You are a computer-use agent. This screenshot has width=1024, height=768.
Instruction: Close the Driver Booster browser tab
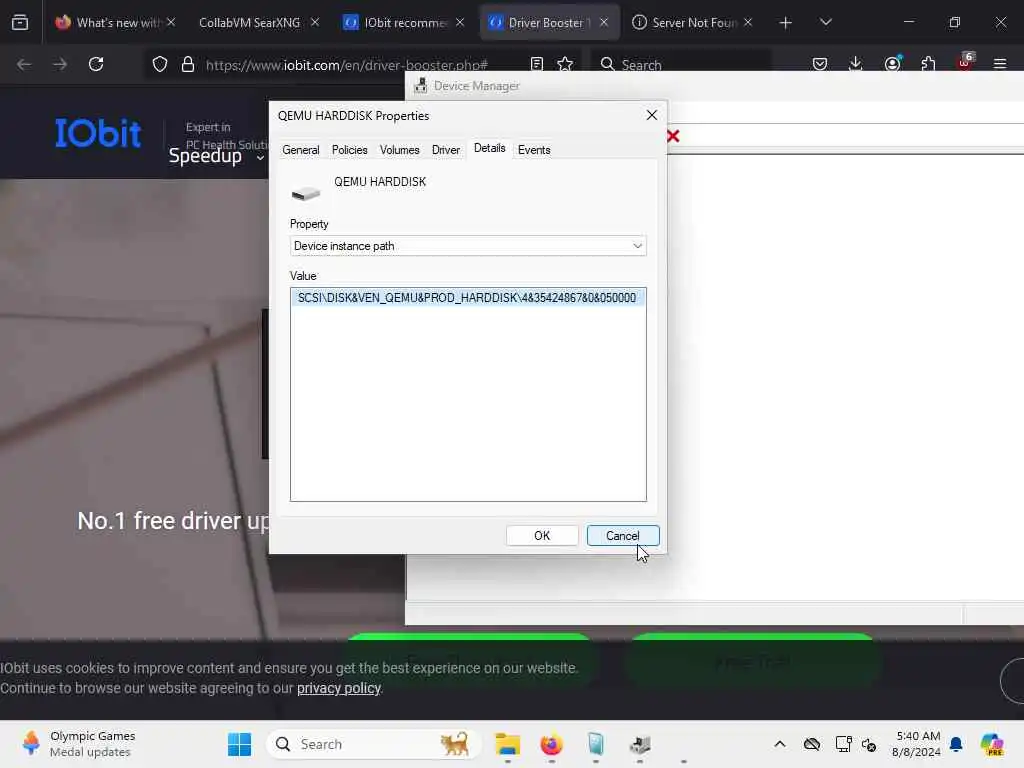click(604, 22)
